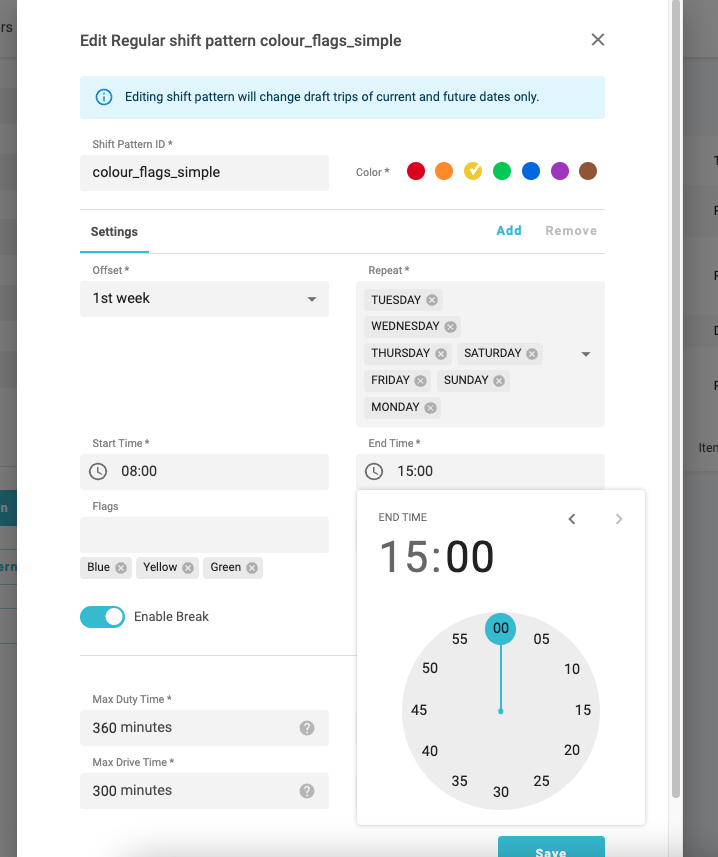Click the Start Time clock icon

tap(98, 471)
